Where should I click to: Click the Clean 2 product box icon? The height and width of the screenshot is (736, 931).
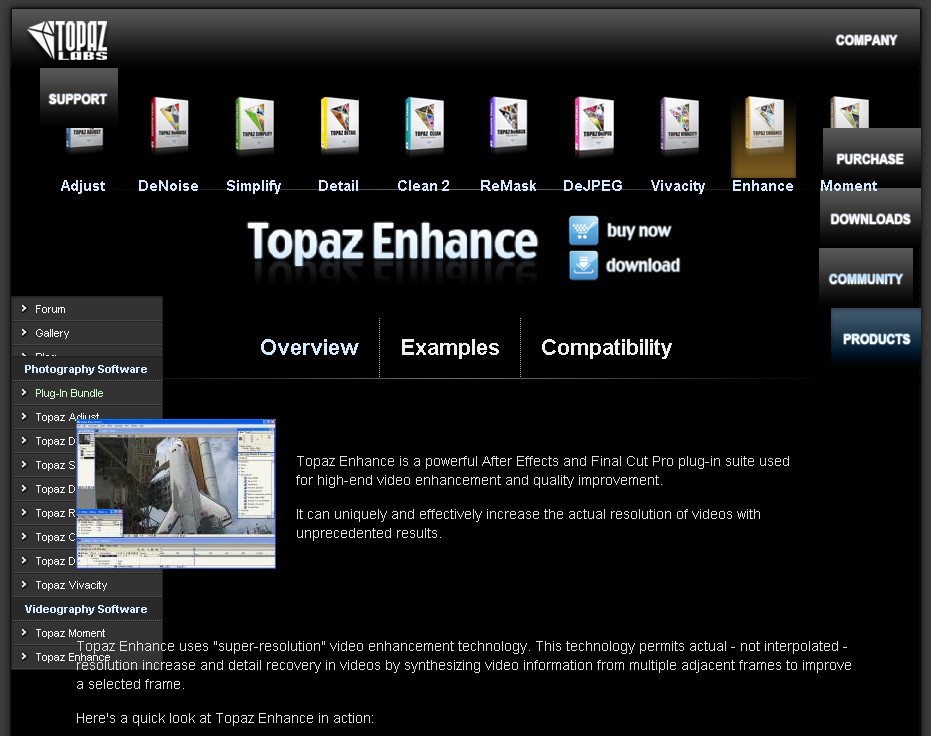424,126
